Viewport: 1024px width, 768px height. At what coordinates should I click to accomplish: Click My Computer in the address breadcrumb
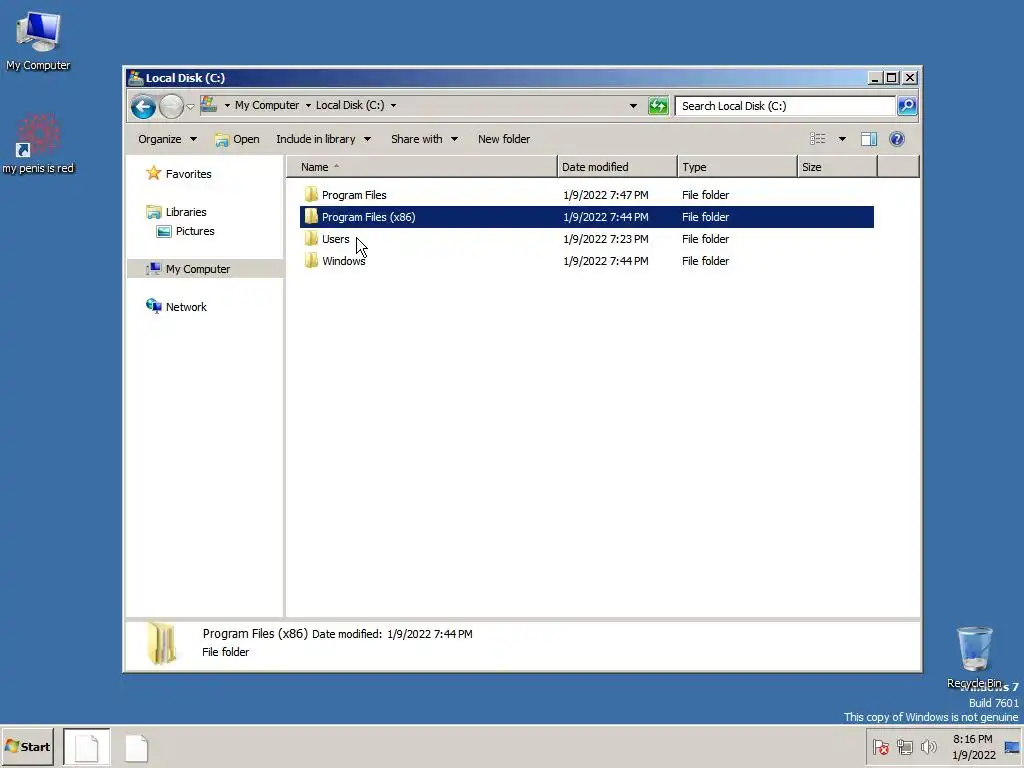click(267, 105)
